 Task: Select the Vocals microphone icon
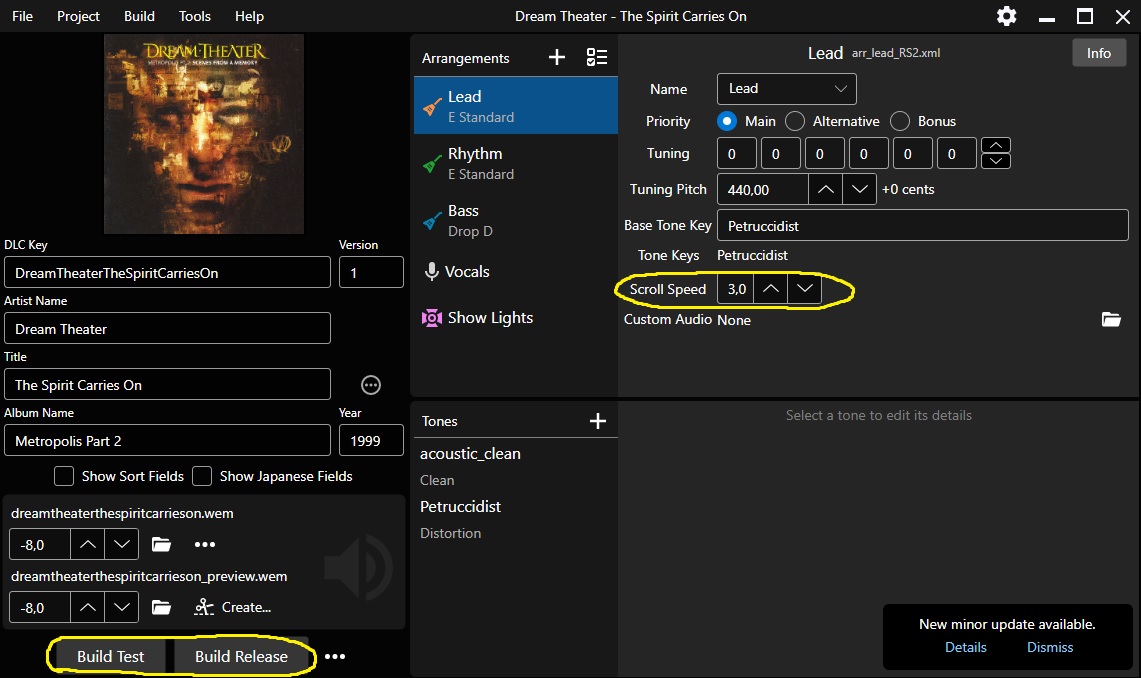pos(432,271)
